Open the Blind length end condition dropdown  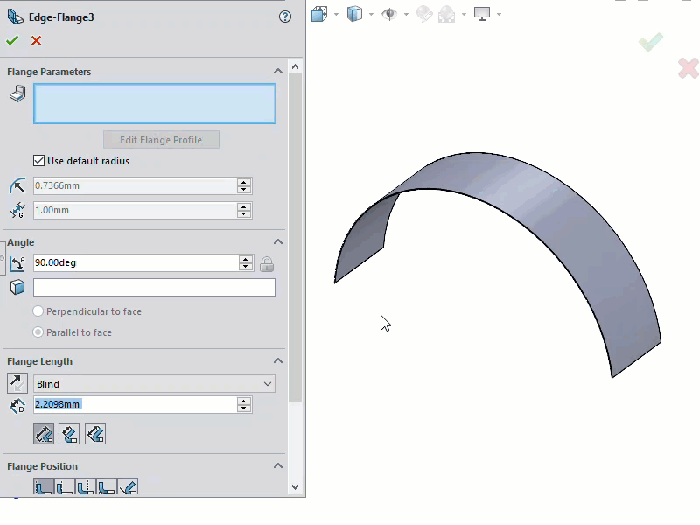(x=154, y=384)
